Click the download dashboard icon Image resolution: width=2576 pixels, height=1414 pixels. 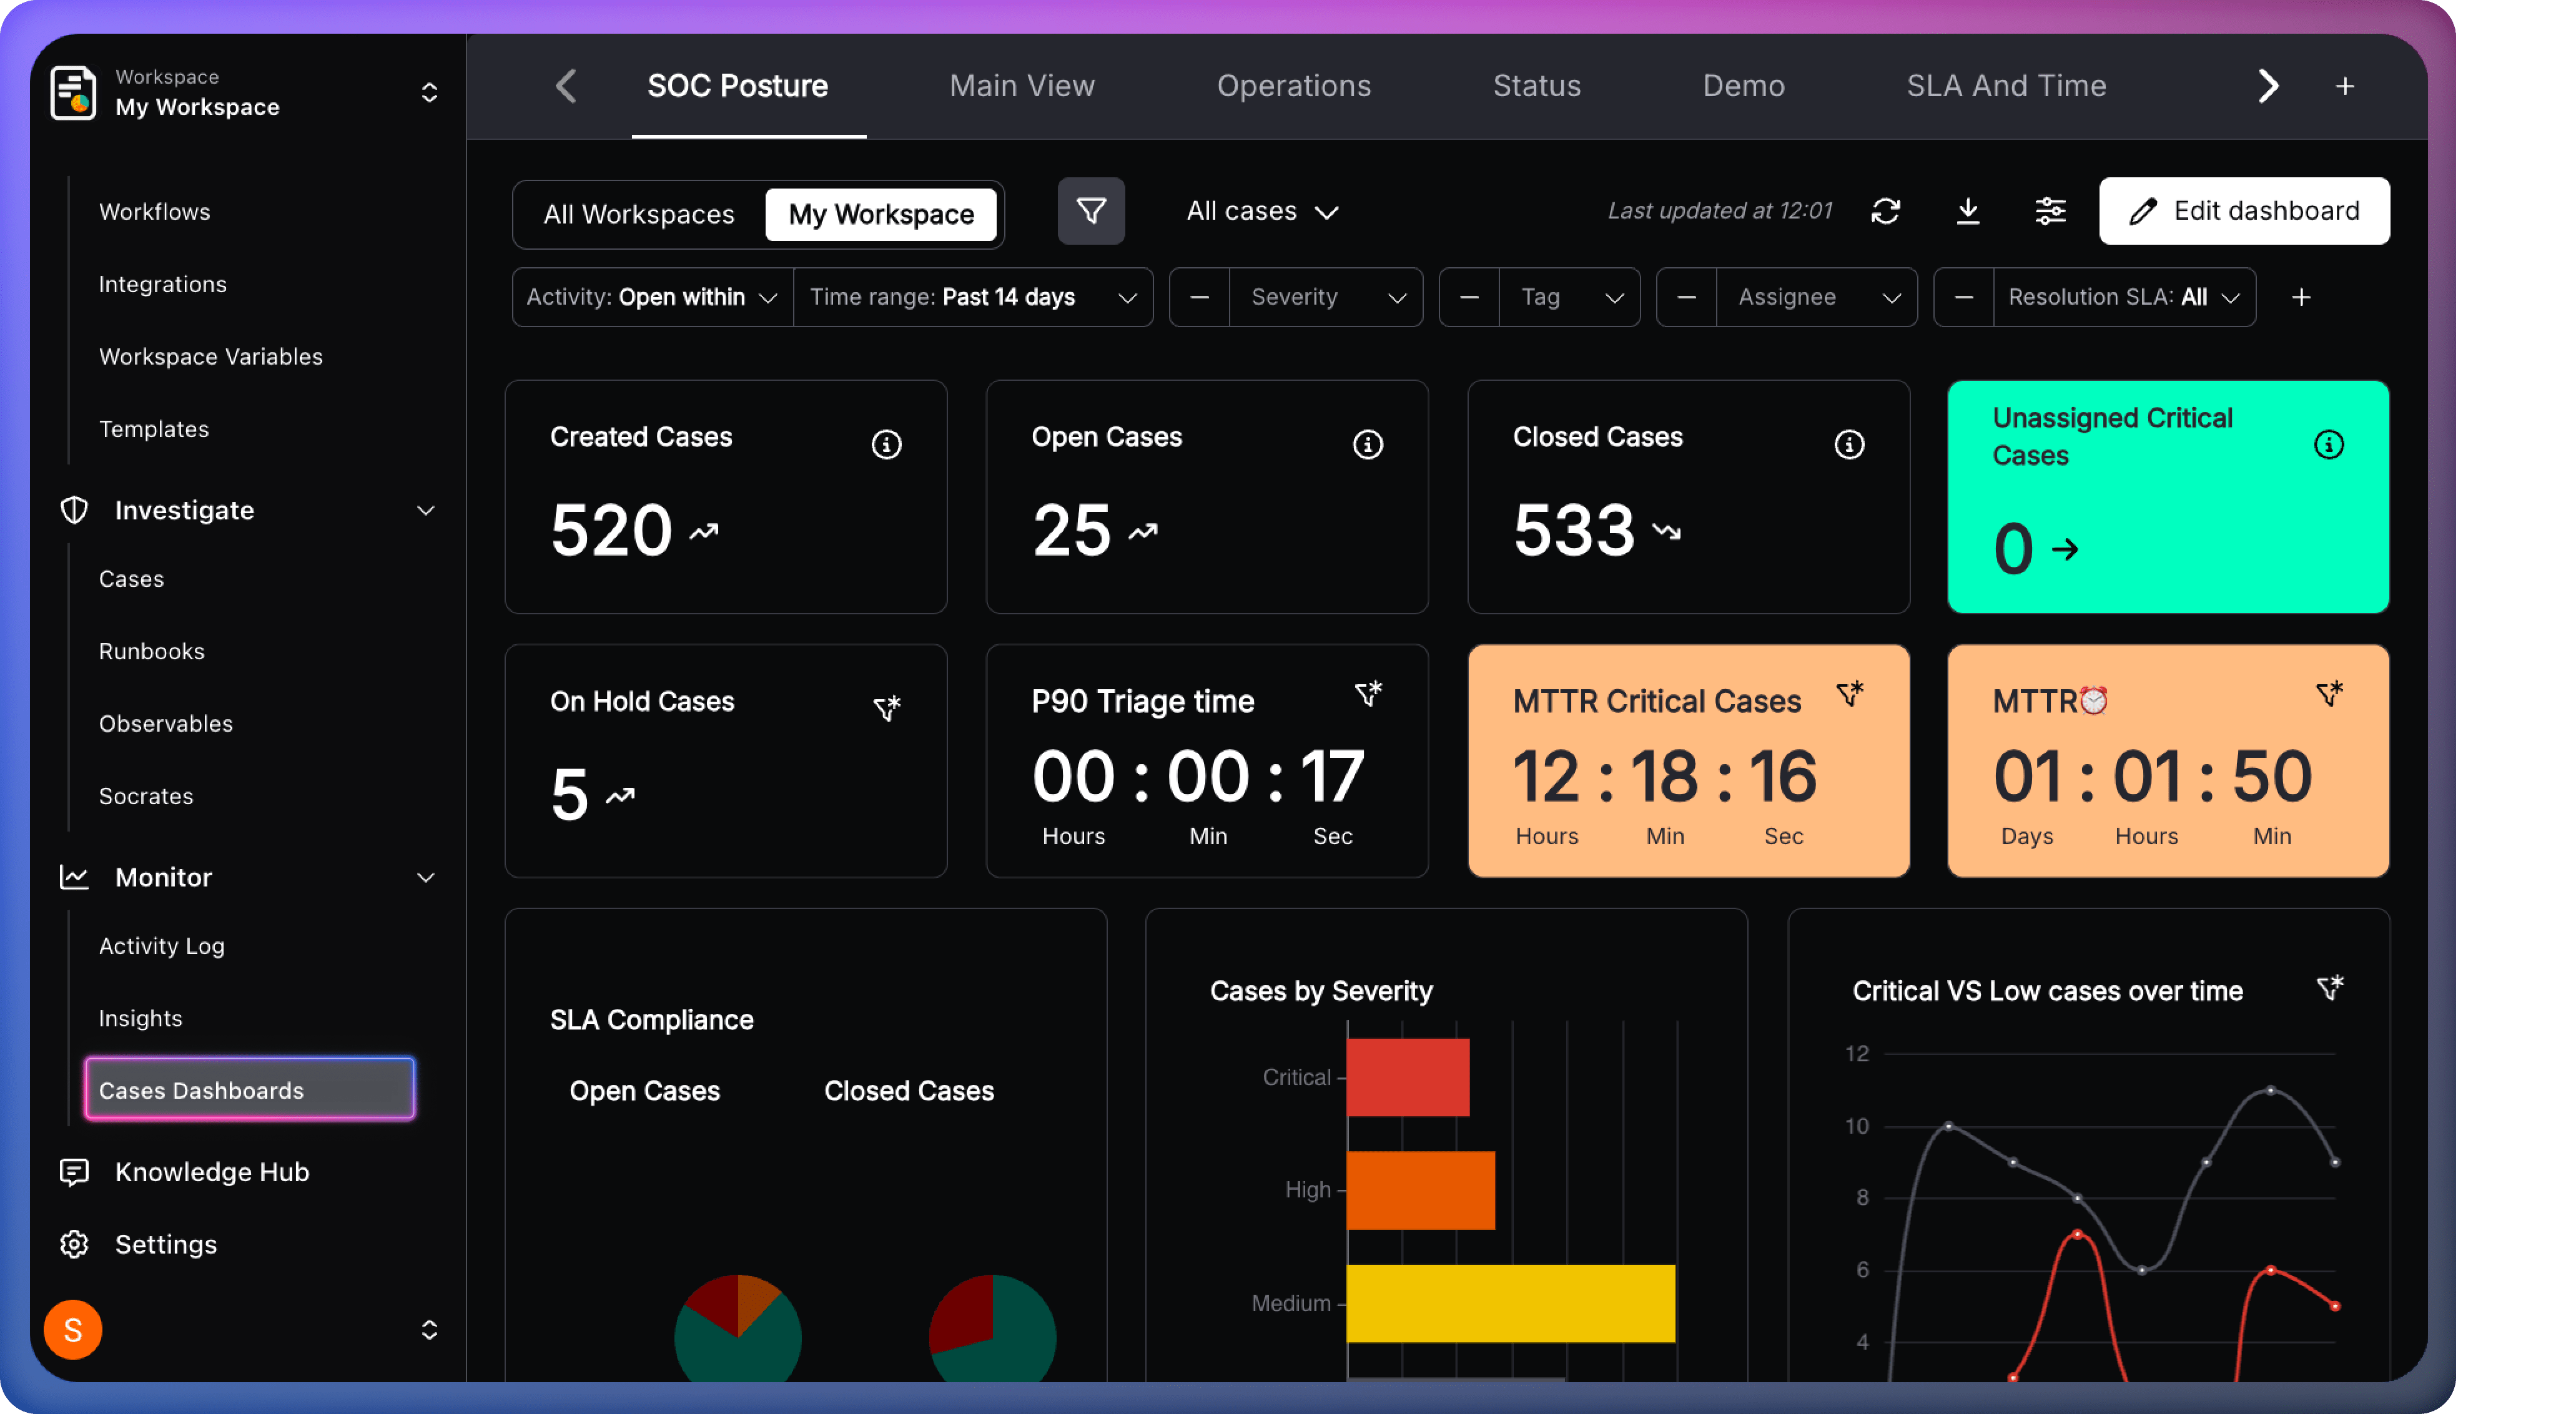coord(1967,211)
